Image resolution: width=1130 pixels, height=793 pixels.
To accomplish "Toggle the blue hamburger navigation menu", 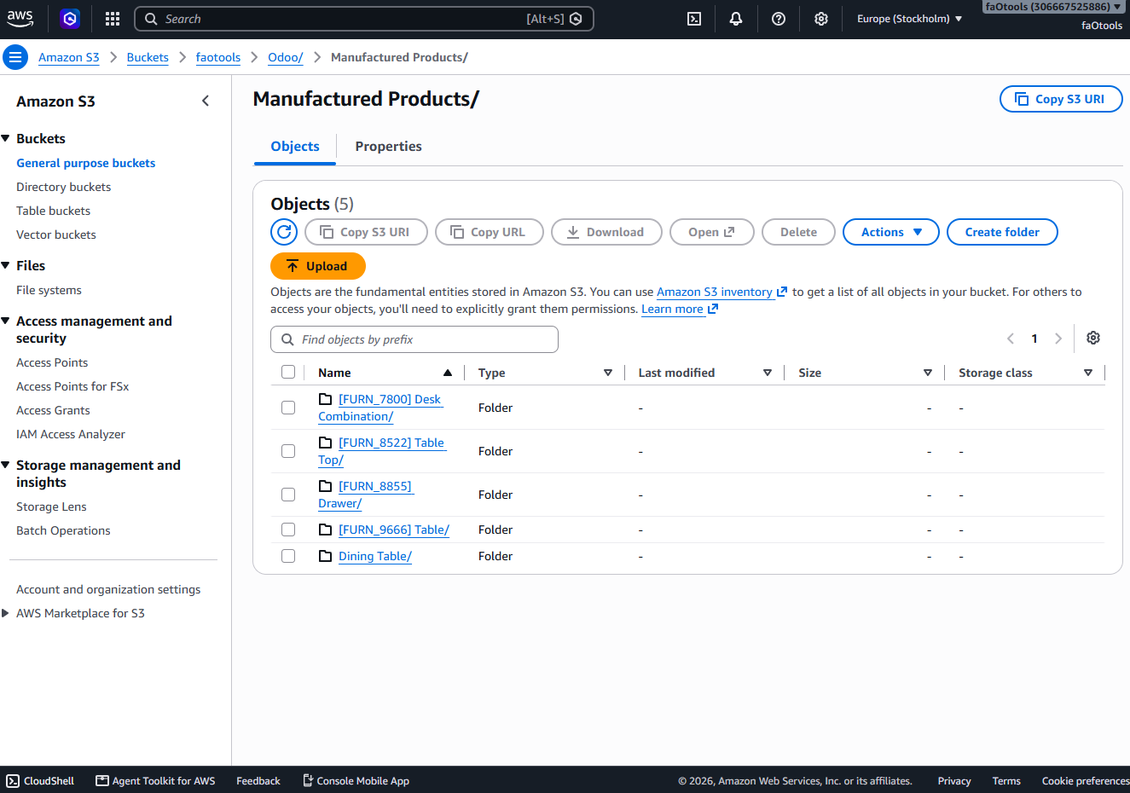I will coord(15,57).
